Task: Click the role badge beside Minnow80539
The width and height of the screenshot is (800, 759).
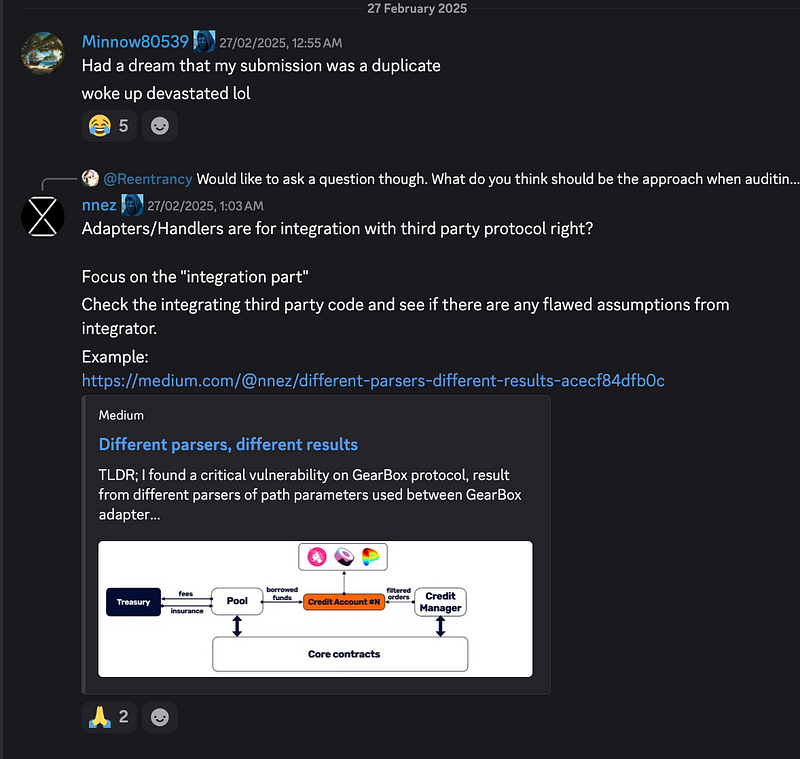Action: (204, 41)
